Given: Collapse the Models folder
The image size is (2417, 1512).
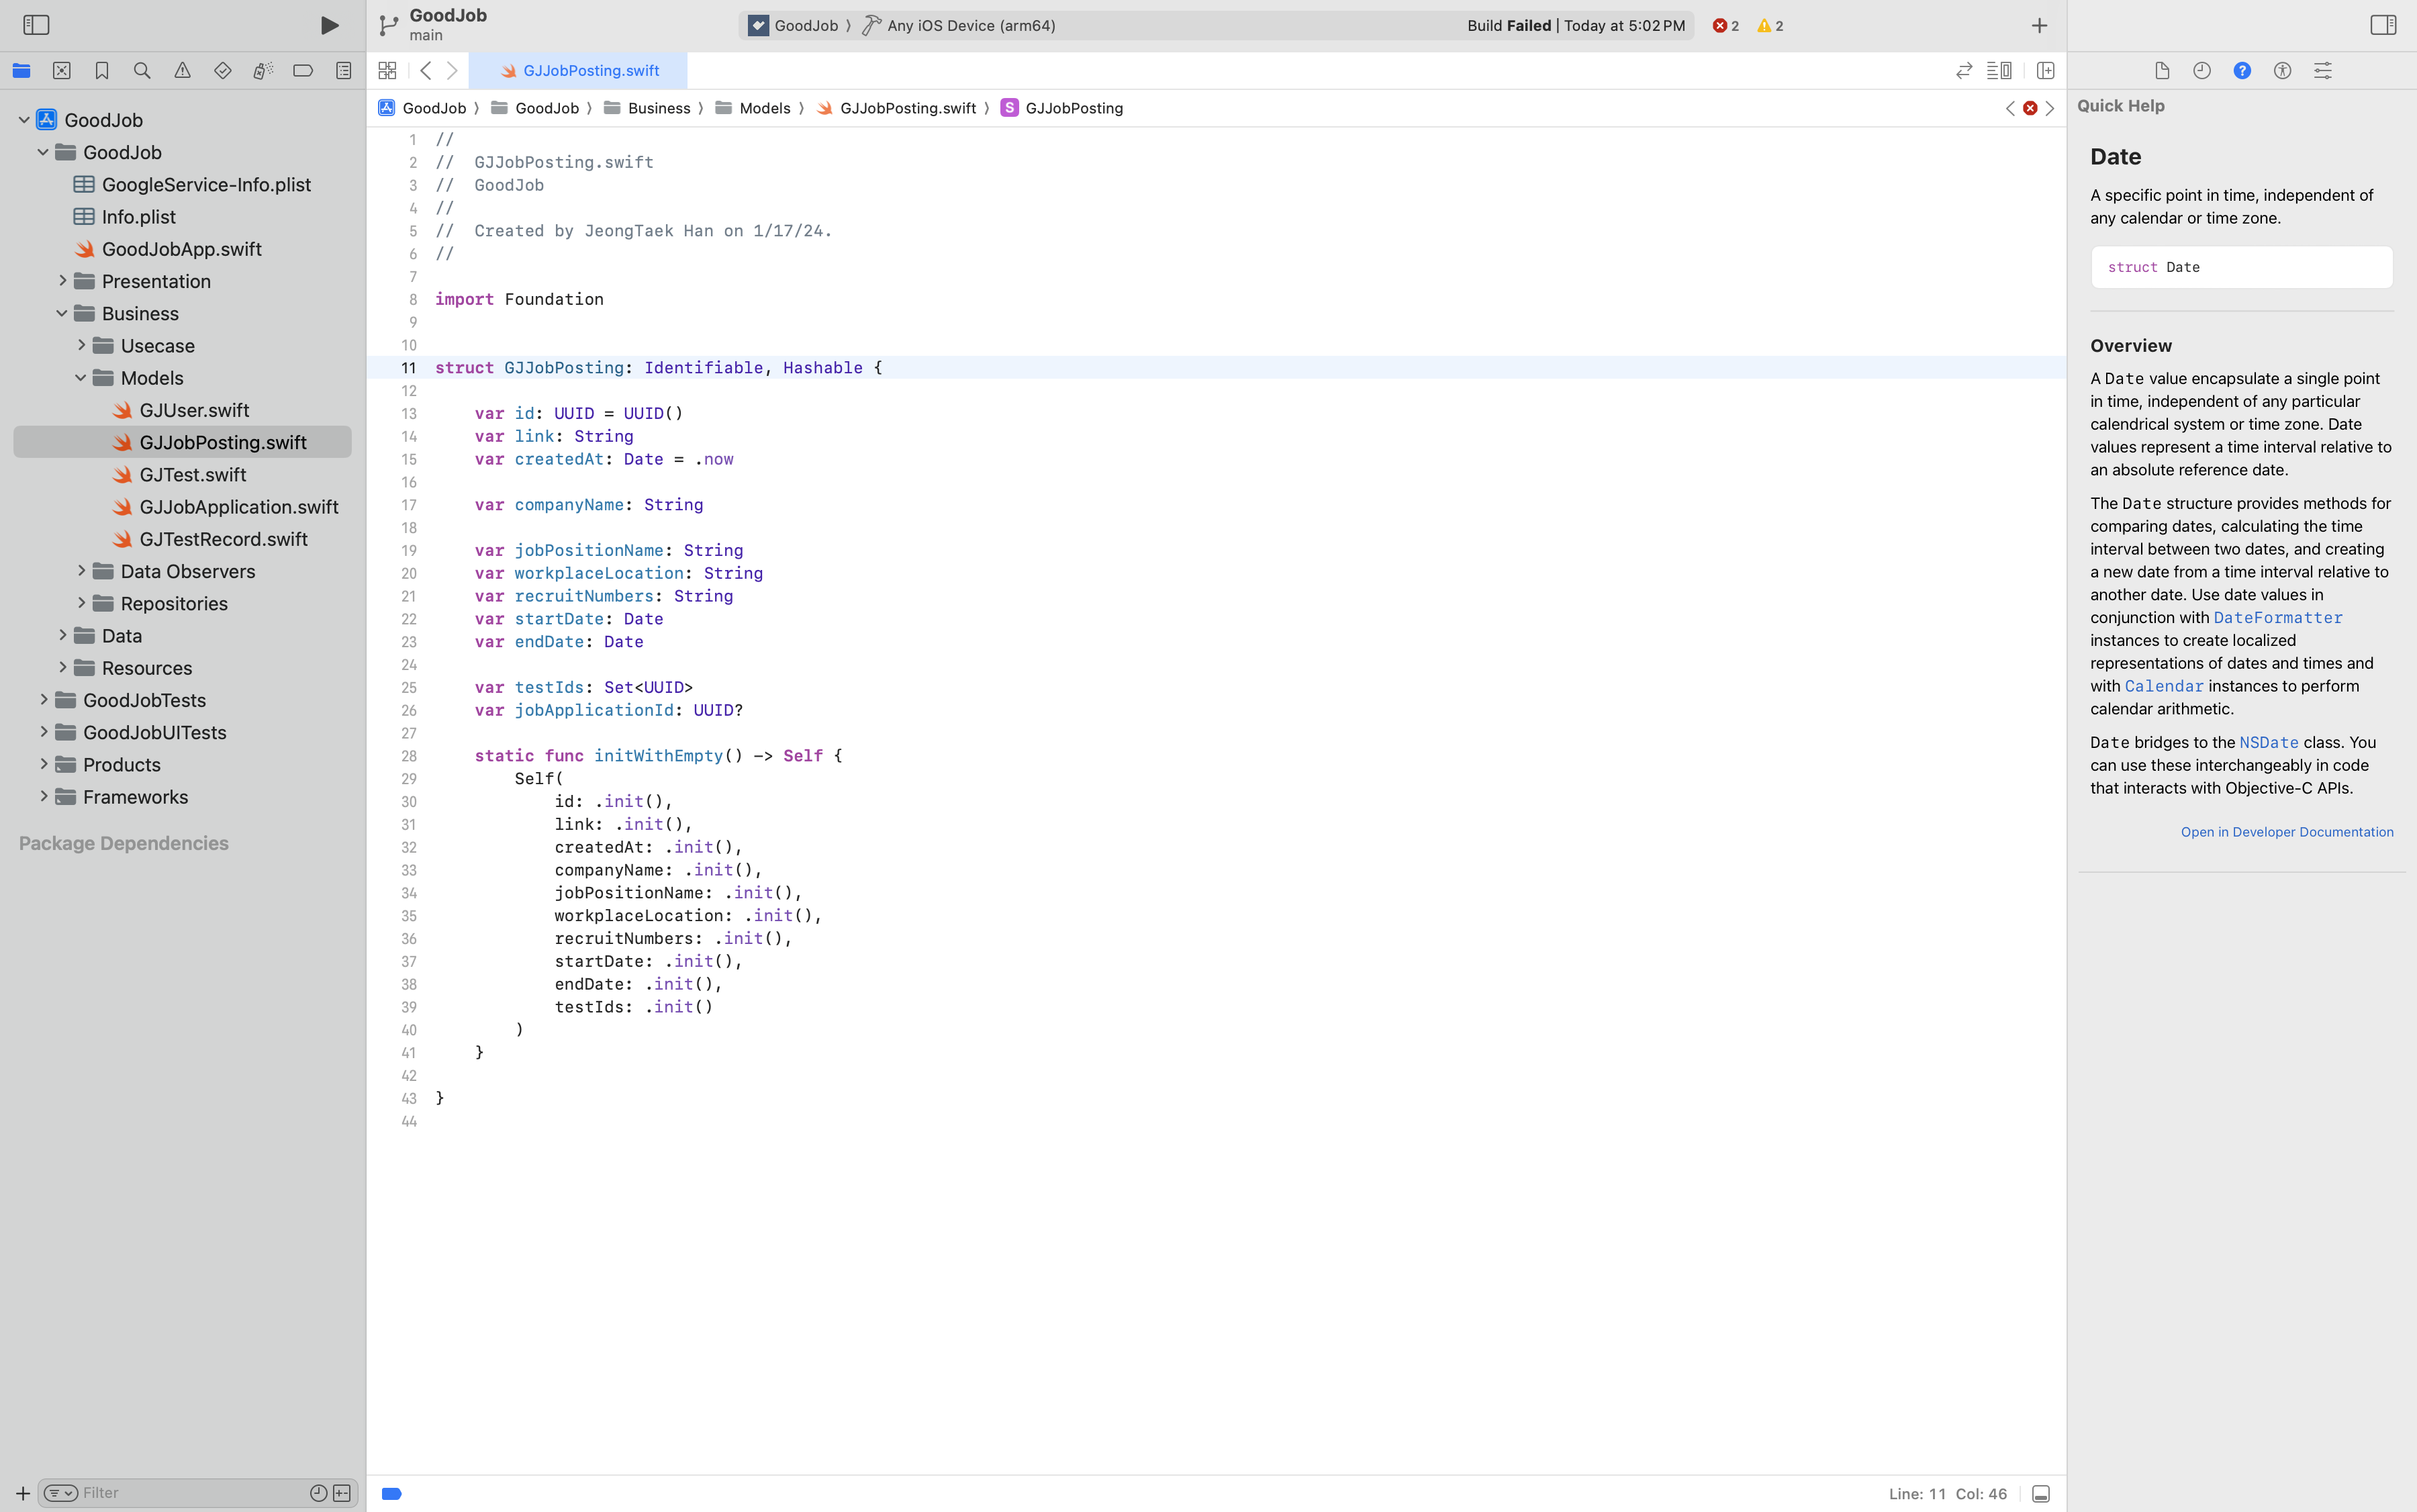Looking at the screenshot, I should (81, 378).
